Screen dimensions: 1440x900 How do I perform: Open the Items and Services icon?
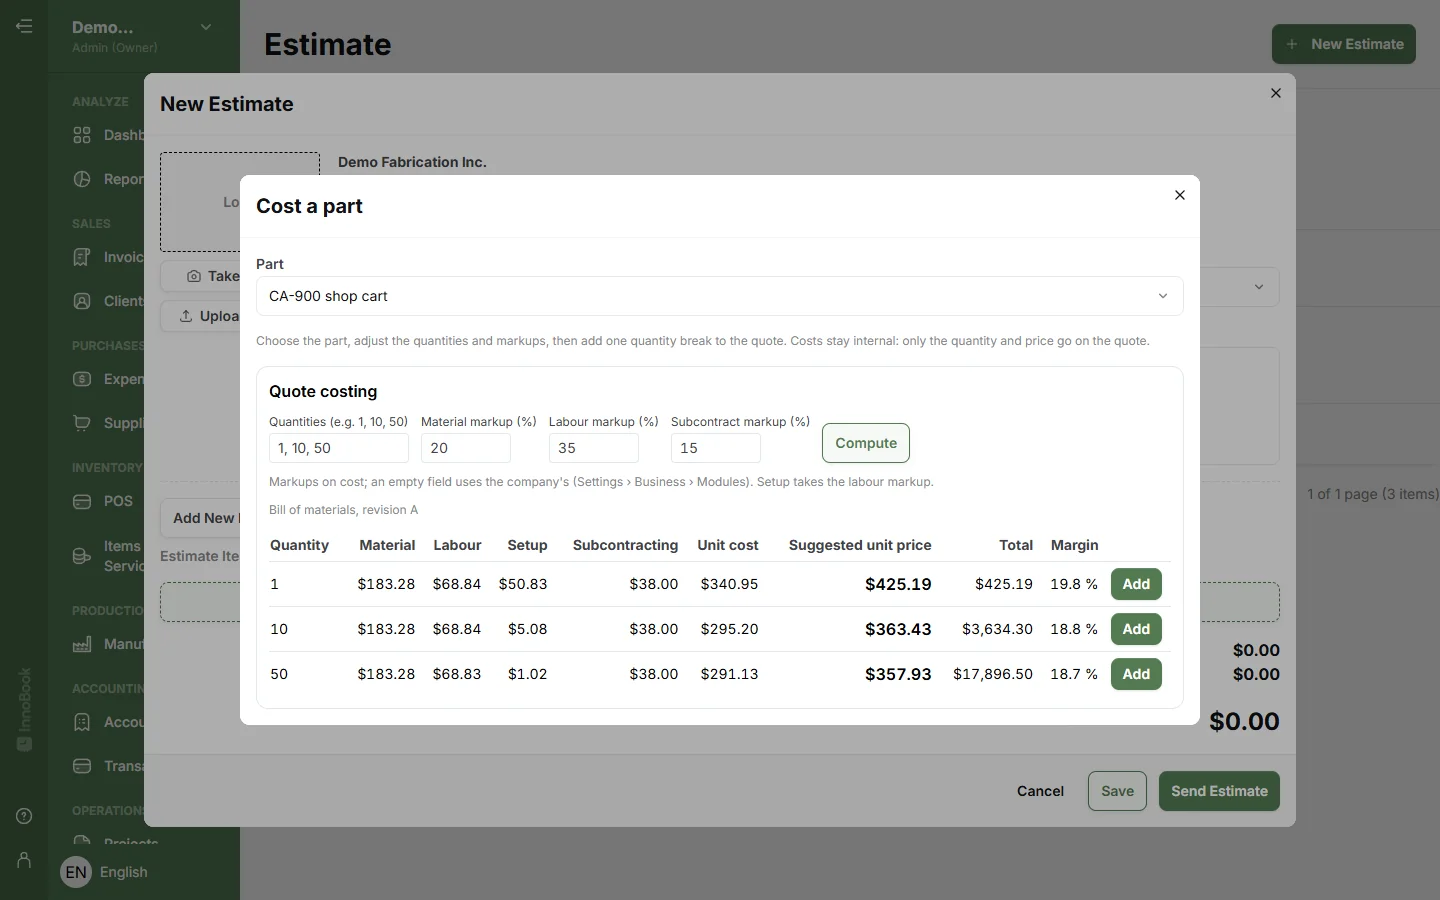point(82,556)
